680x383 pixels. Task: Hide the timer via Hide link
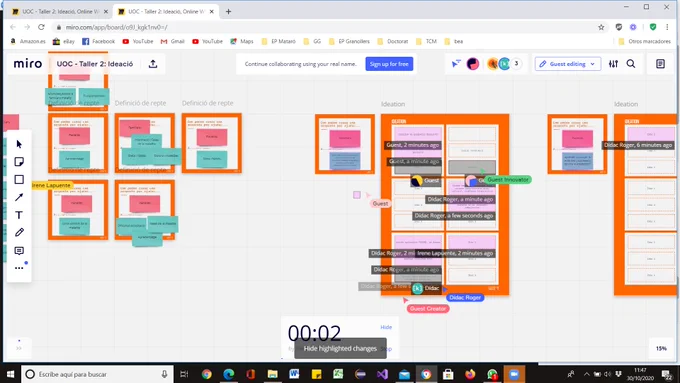pos(386,327)
